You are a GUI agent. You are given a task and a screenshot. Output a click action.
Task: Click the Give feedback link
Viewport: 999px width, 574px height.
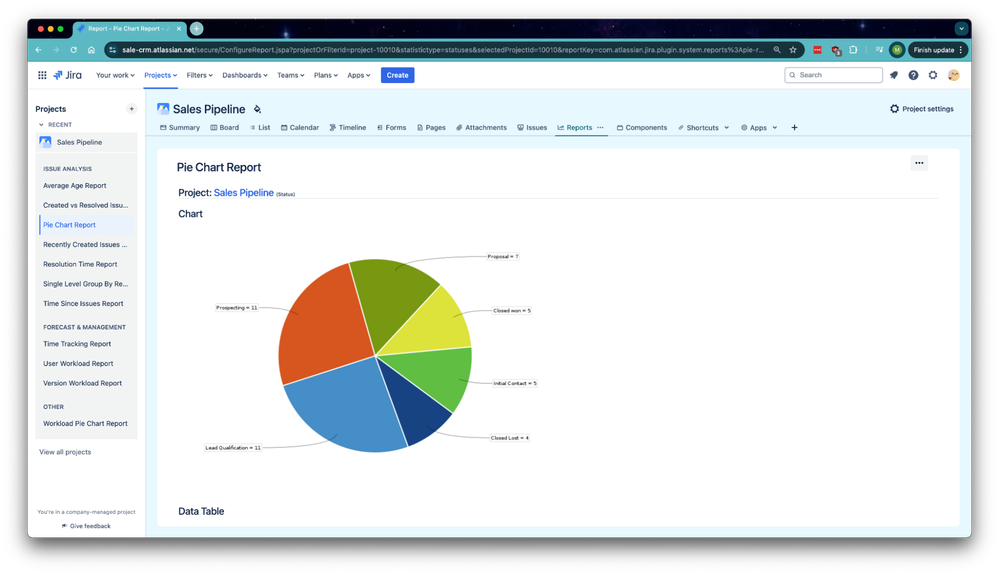pos(87,526)
